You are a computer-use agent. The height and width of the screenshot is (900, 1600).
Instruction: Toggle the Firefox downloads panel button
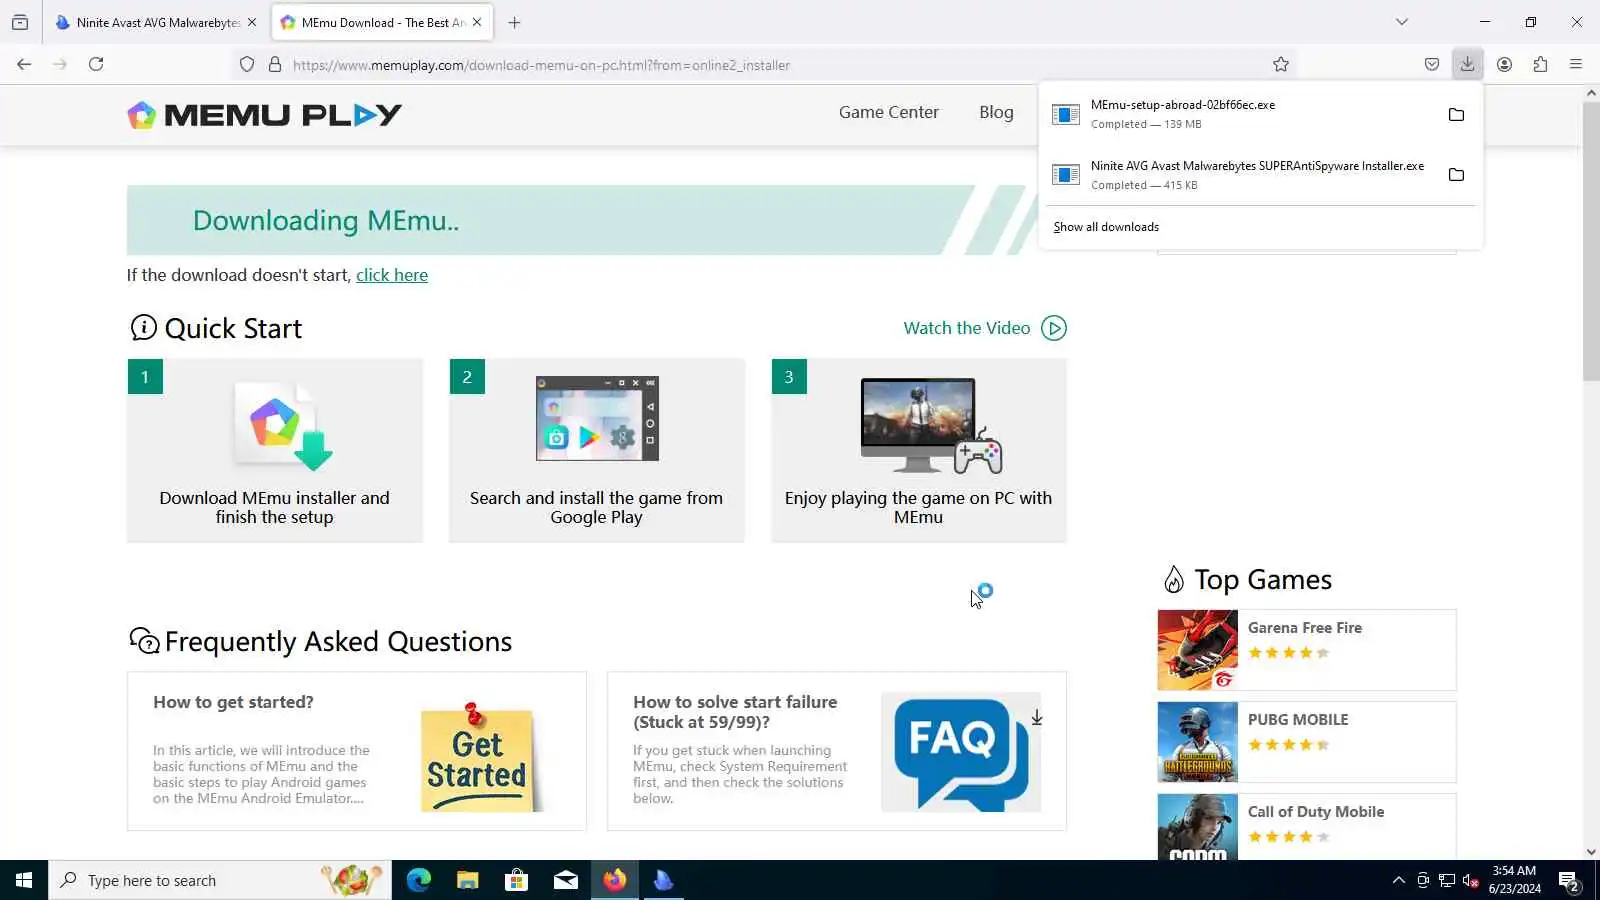1467,64
